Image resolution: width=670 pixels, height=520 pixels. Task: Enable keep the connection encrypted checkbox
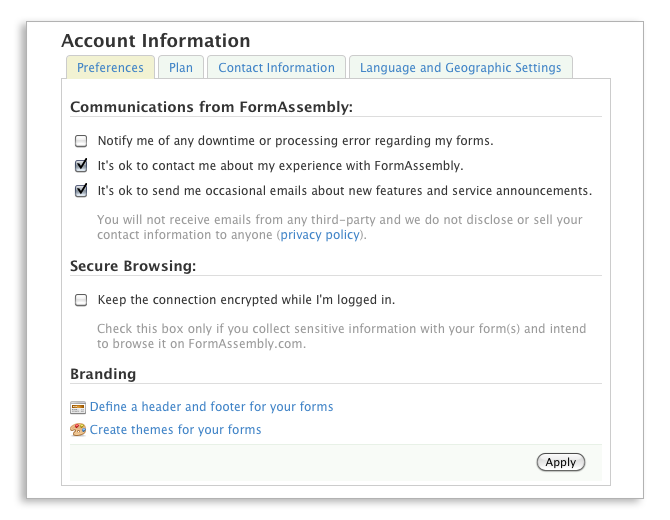coord(81,300)
